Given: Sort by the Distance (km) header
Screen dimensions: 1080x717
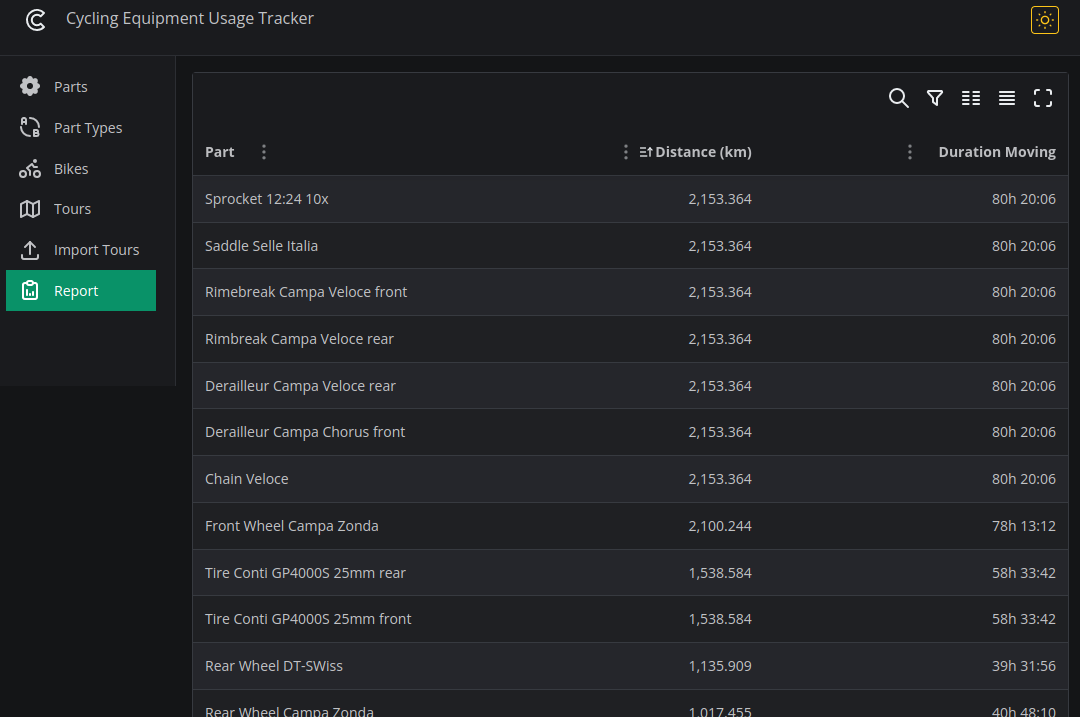Looking at the screenshot, I should tap(703, 152).
